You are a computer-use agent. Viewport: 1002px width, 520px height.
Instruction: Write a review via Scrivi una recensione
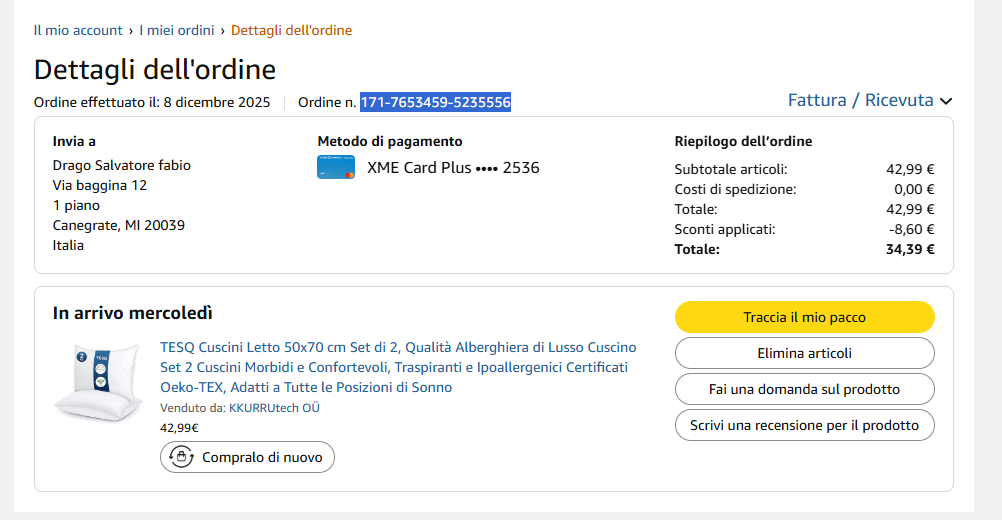[804, 425]
